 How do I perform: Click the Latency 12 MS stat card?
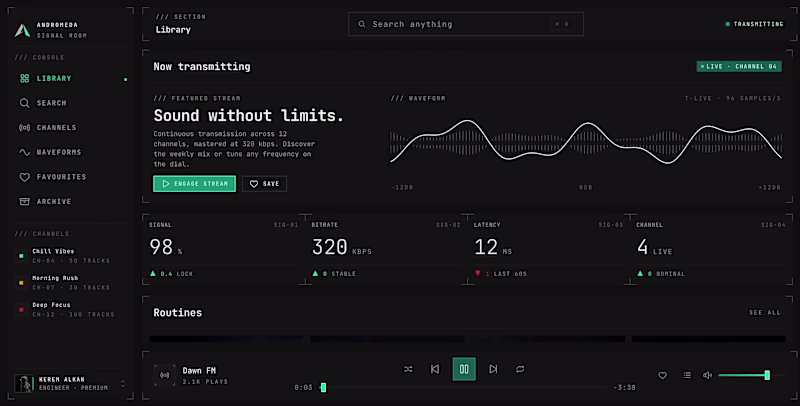[548, 249]
